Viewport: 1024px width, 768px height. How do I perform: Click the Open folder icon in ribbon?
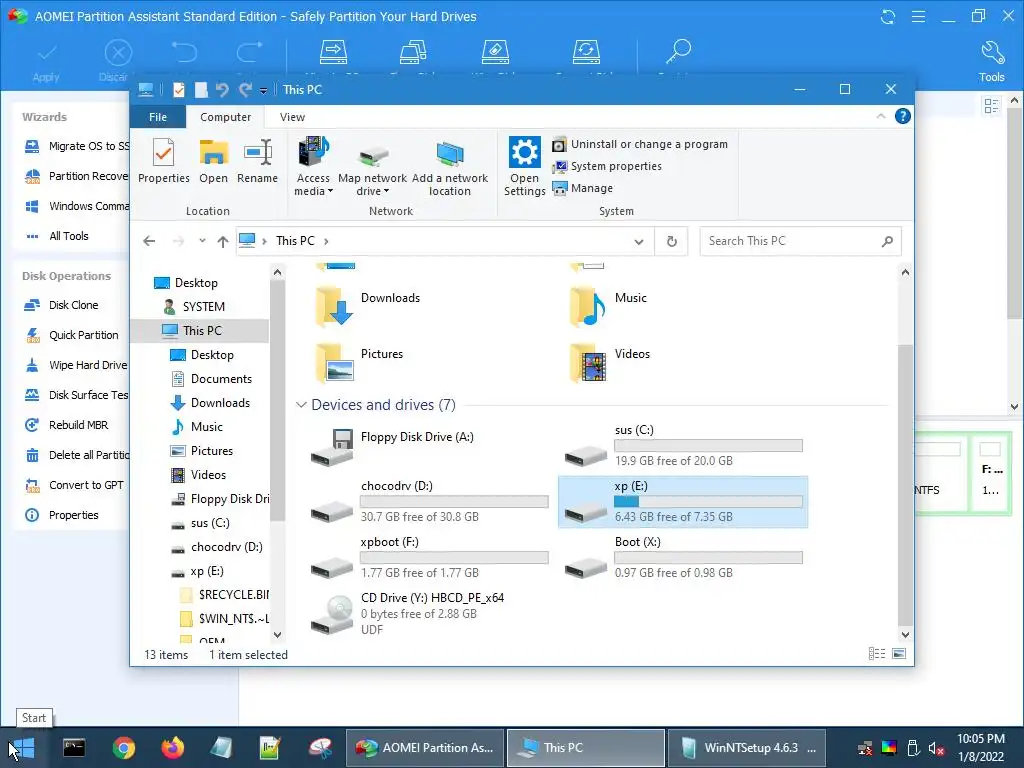pyautogui.click(x=214, y=161)
